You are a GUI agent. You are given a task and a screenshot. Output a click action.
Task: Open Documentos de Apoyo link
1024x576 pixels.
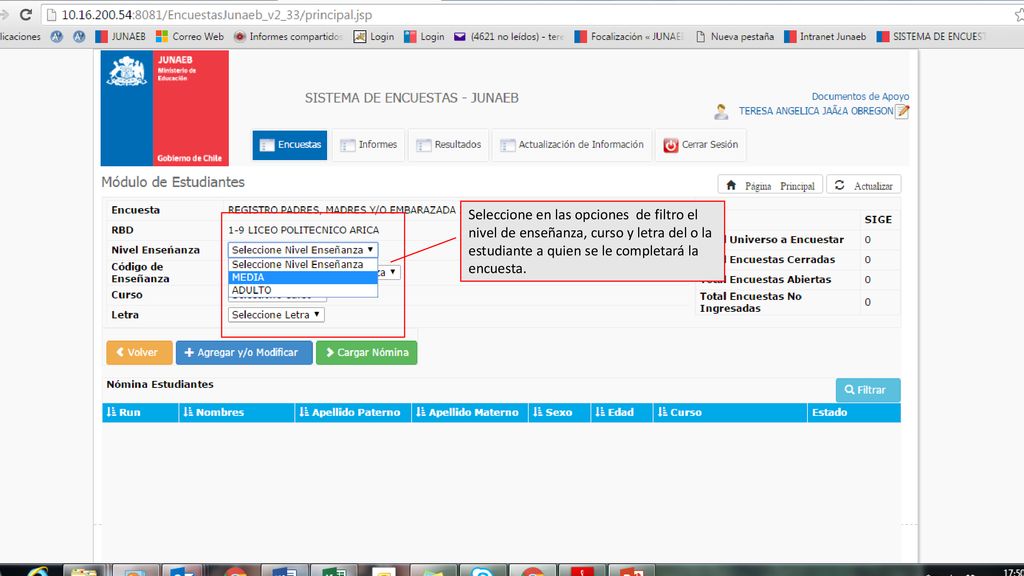tap(860, 96)
